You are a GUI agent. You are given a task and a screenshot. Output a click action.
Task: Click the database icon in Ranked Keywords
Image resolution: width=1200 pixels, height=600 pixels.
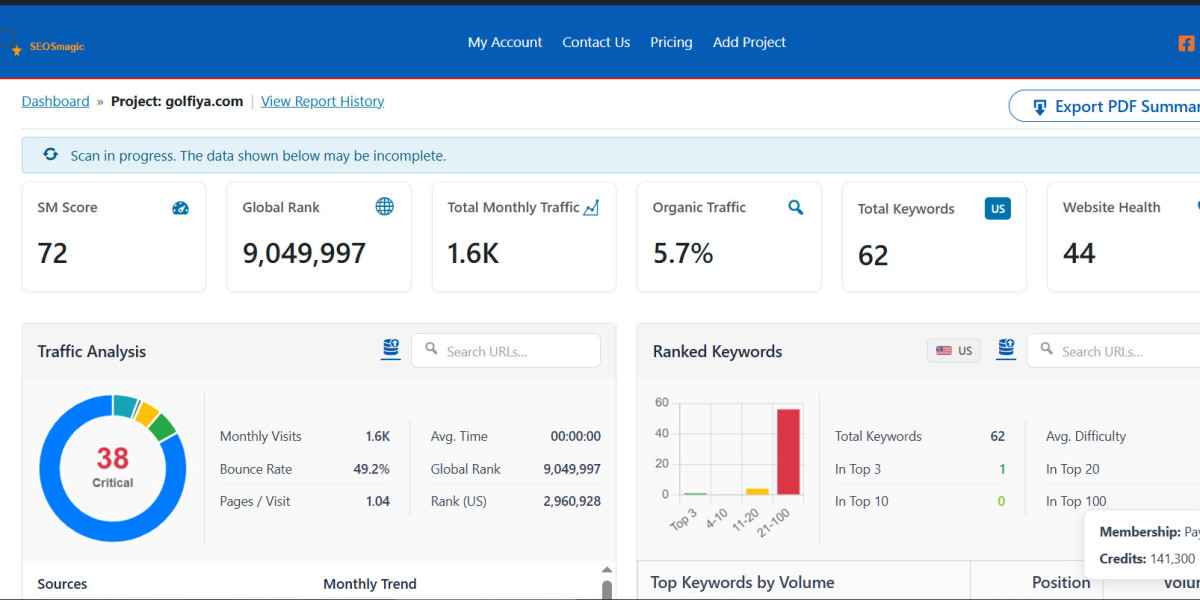[x=1006, y=349]
